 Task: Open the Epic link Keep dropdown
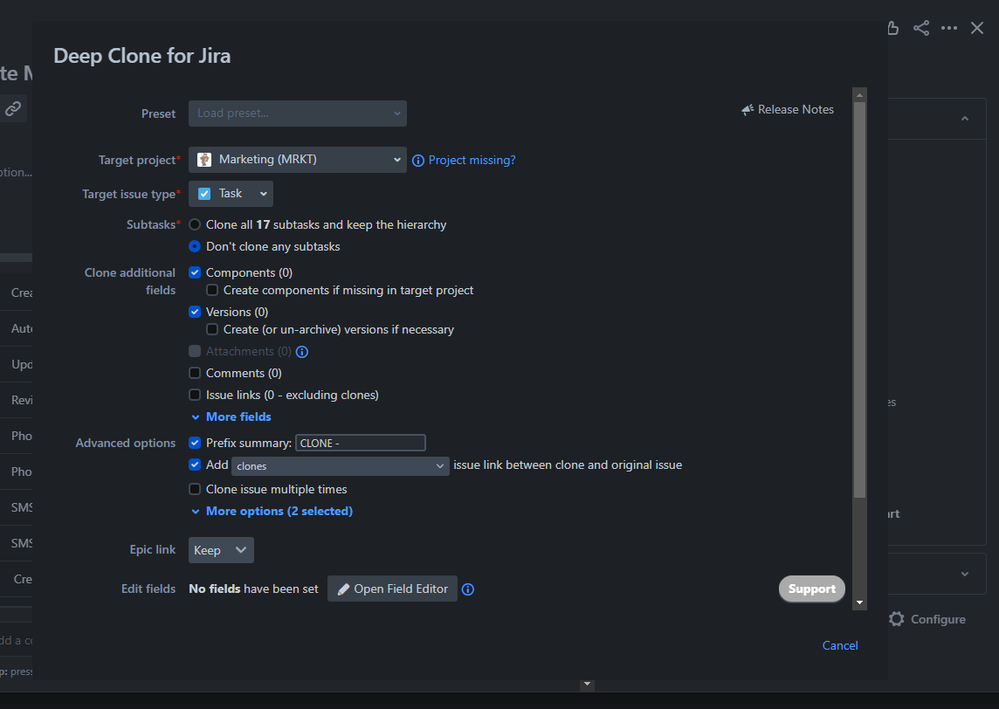pos(221,550)
